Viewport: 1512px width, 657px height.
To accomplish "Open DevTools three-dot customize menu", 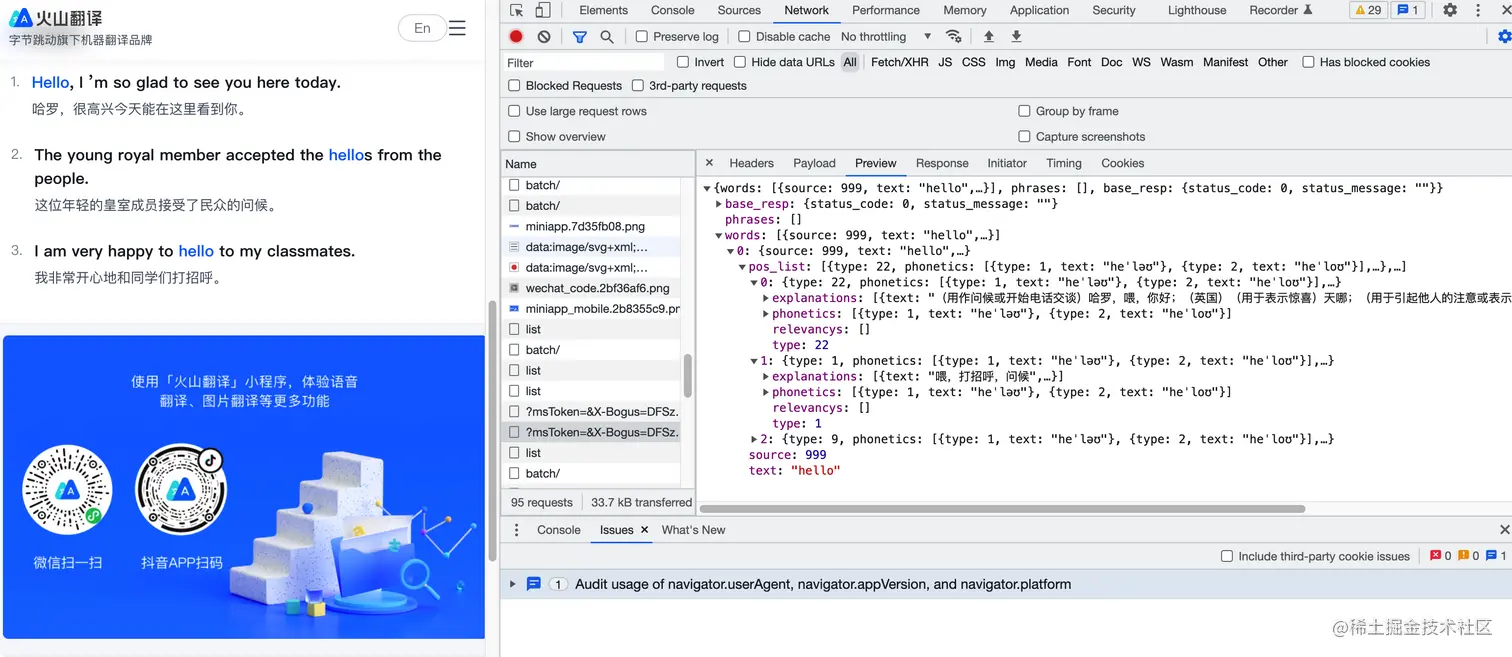I will 1478,10.
